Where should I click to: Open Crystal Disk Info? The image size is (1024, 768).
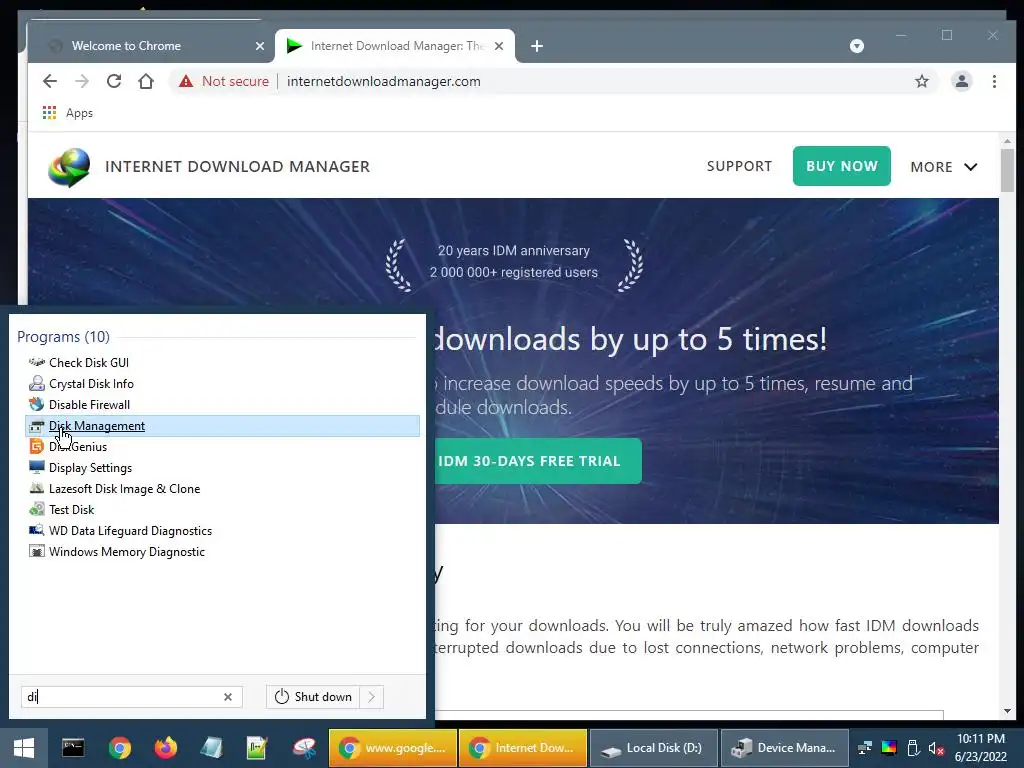tap(91, 383)
